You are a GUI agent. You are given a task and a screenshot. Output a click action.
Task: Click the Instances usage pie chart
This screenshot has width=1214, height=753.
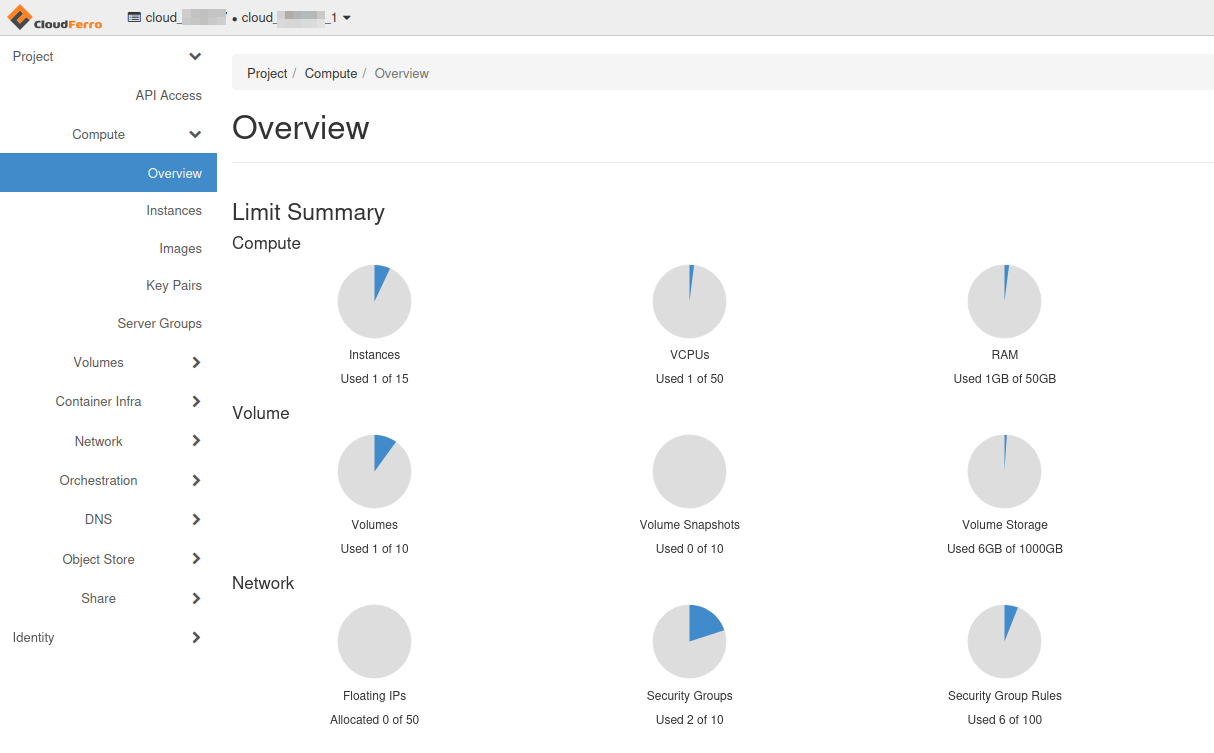[x=374, y=301]
